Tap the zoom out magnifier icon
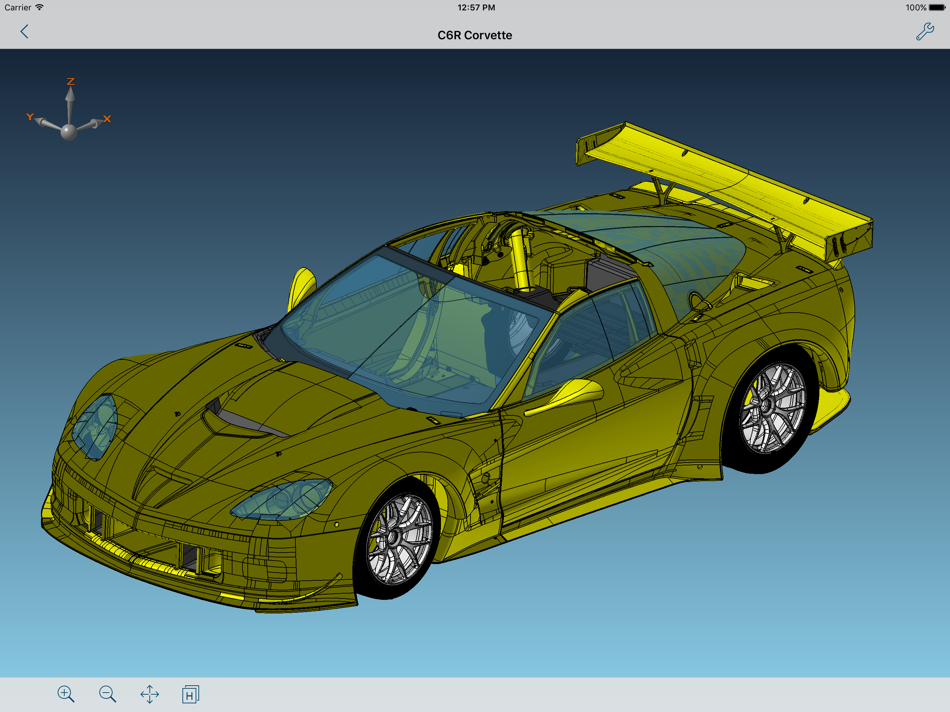The height and width of the screenshot is (712, 950). [107, 694]
